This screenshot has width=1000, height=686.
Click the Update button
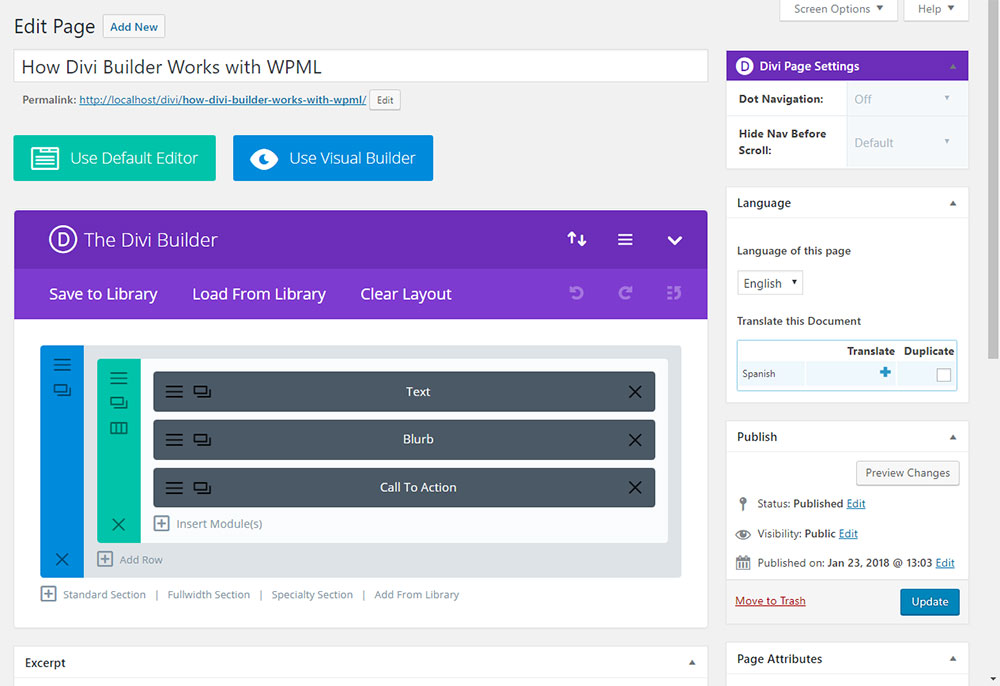click(930, 602)
